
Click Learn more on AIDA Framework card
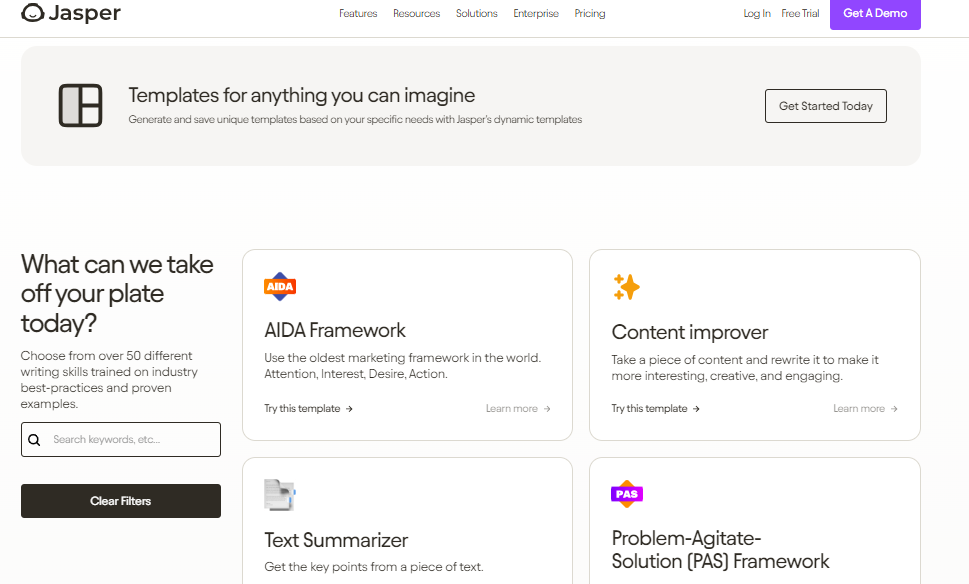(x=518, y=408)
